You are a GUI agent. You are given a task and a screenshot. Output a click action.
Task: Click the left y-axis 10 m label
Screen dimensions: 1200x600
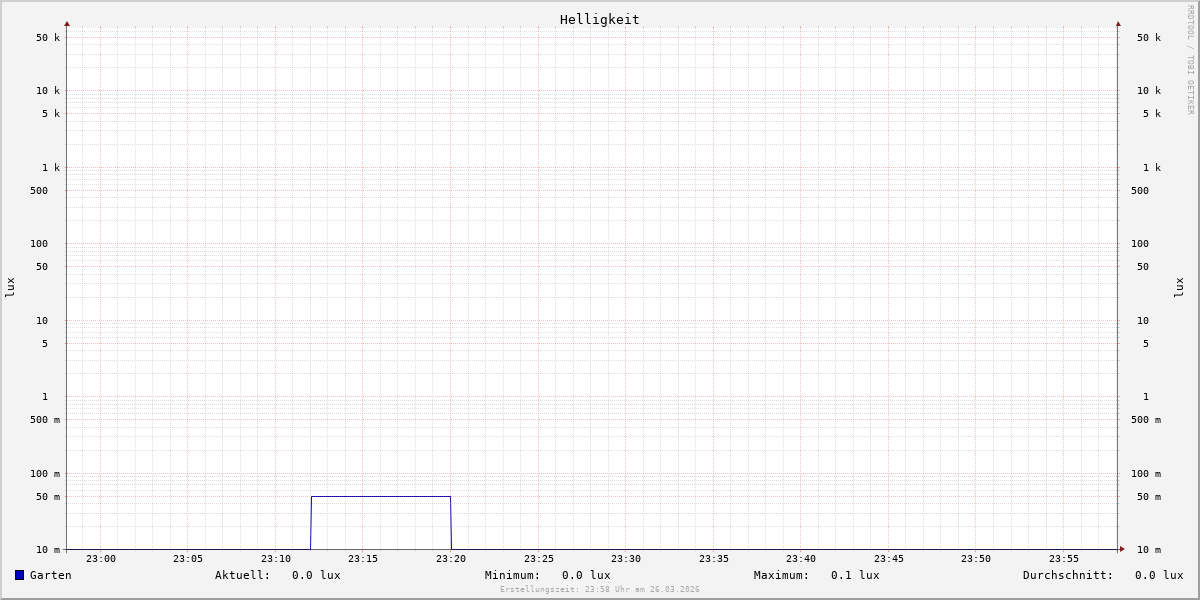click(48, 550)
